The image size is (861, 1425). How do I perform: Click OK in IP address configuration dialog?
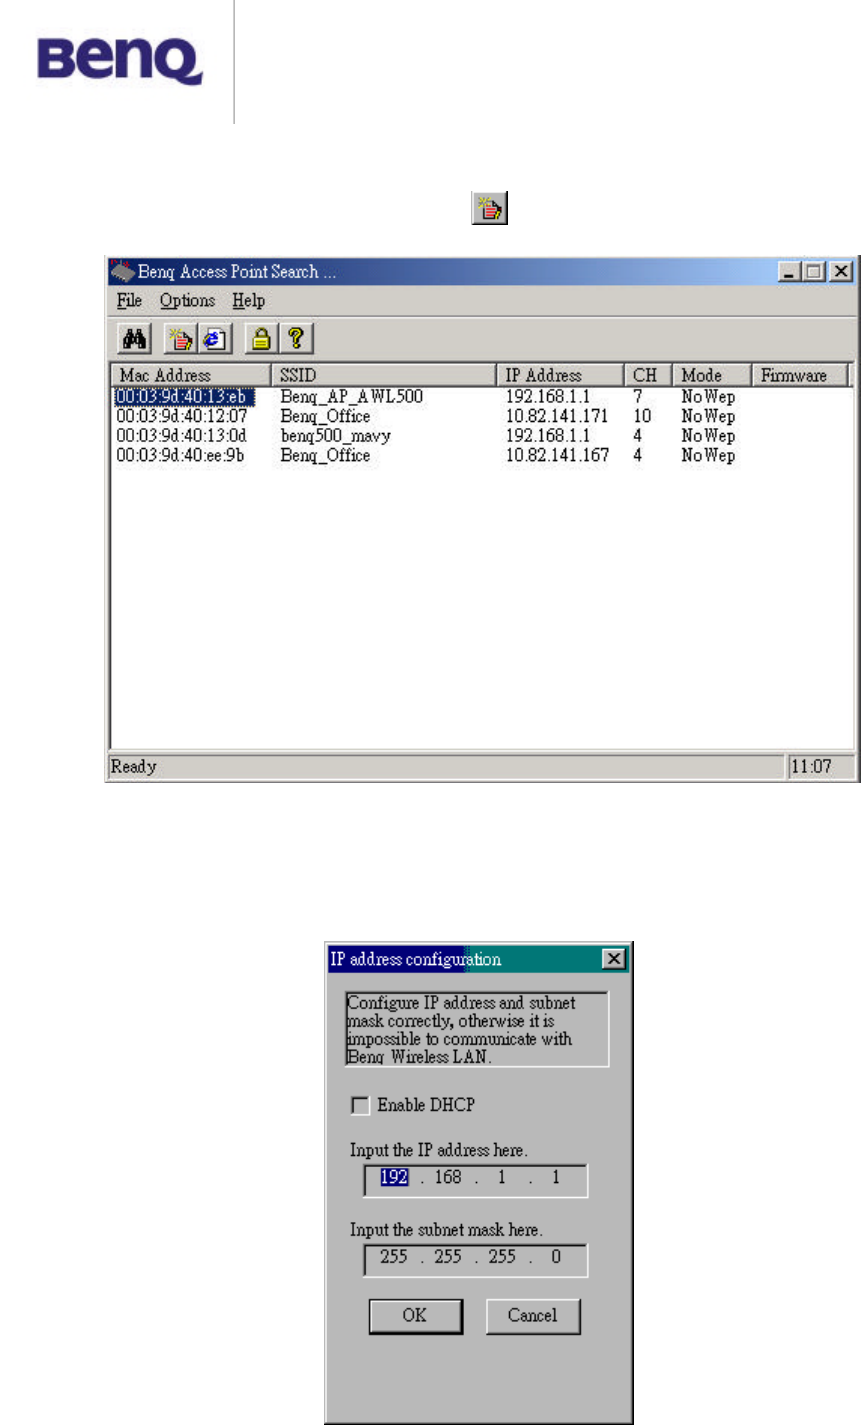tap(415, 1316)
